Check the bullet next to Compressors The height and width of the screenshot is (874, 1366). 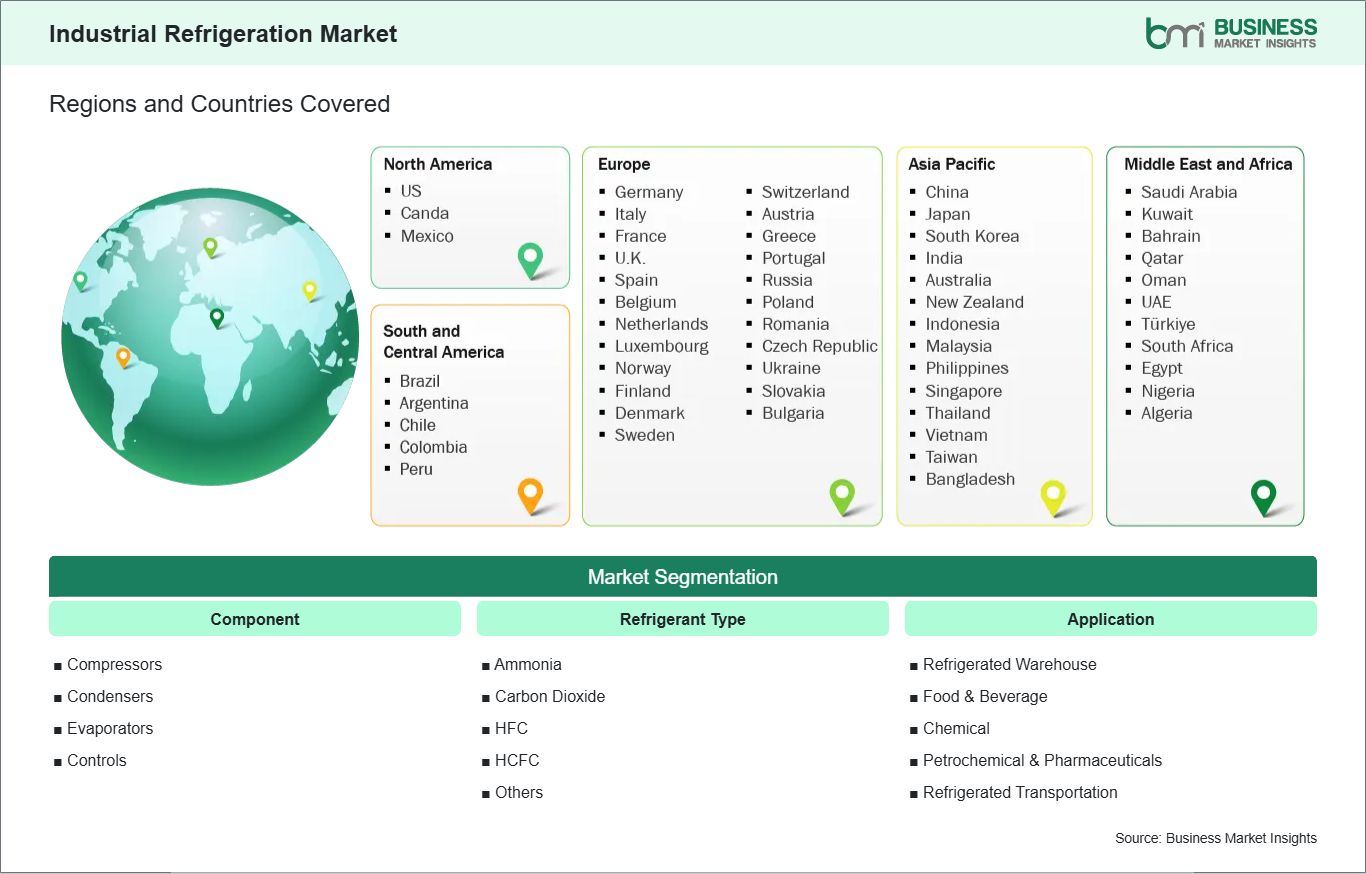tap(58, 664)
